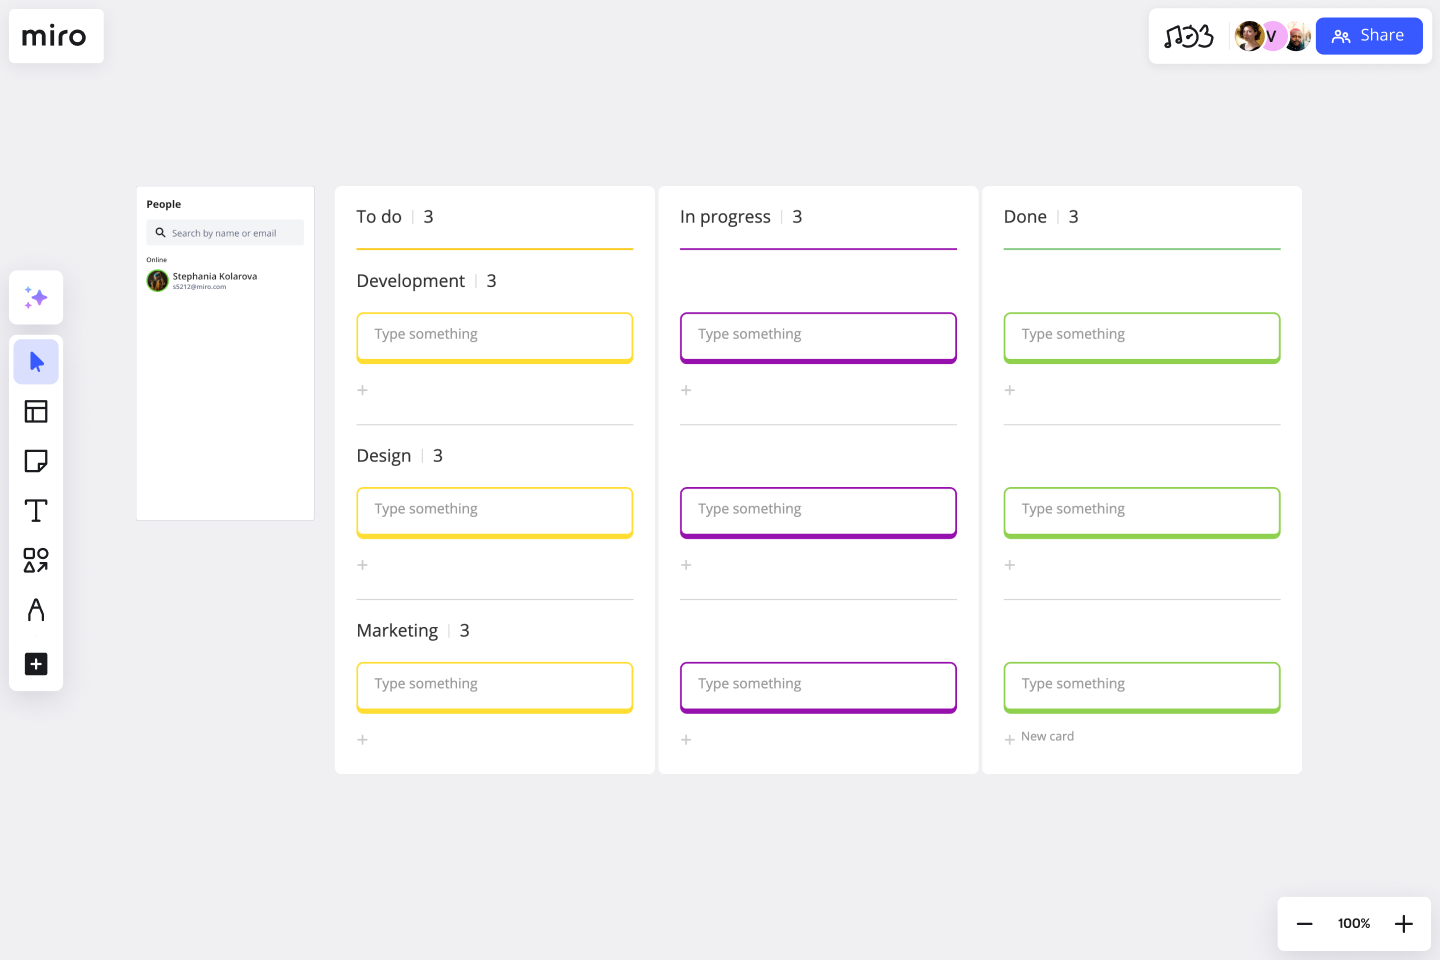This screenshot has width=1440, height=960.
Task: Open the Miro AI assistant sparkles tool
Action: tap(36, 297)
